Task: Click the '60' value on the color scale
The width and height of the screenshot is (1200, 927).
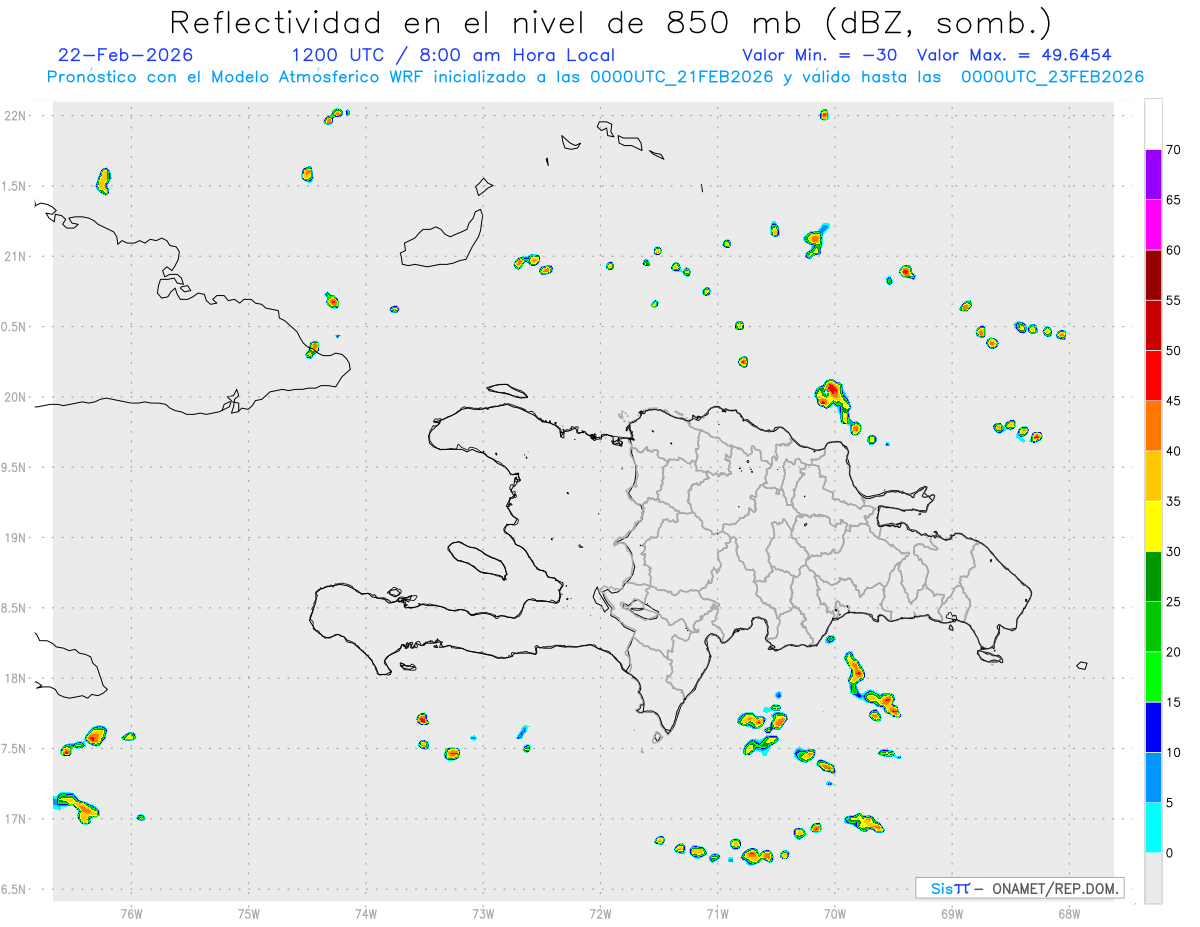Action: (x=1174, y=250)
